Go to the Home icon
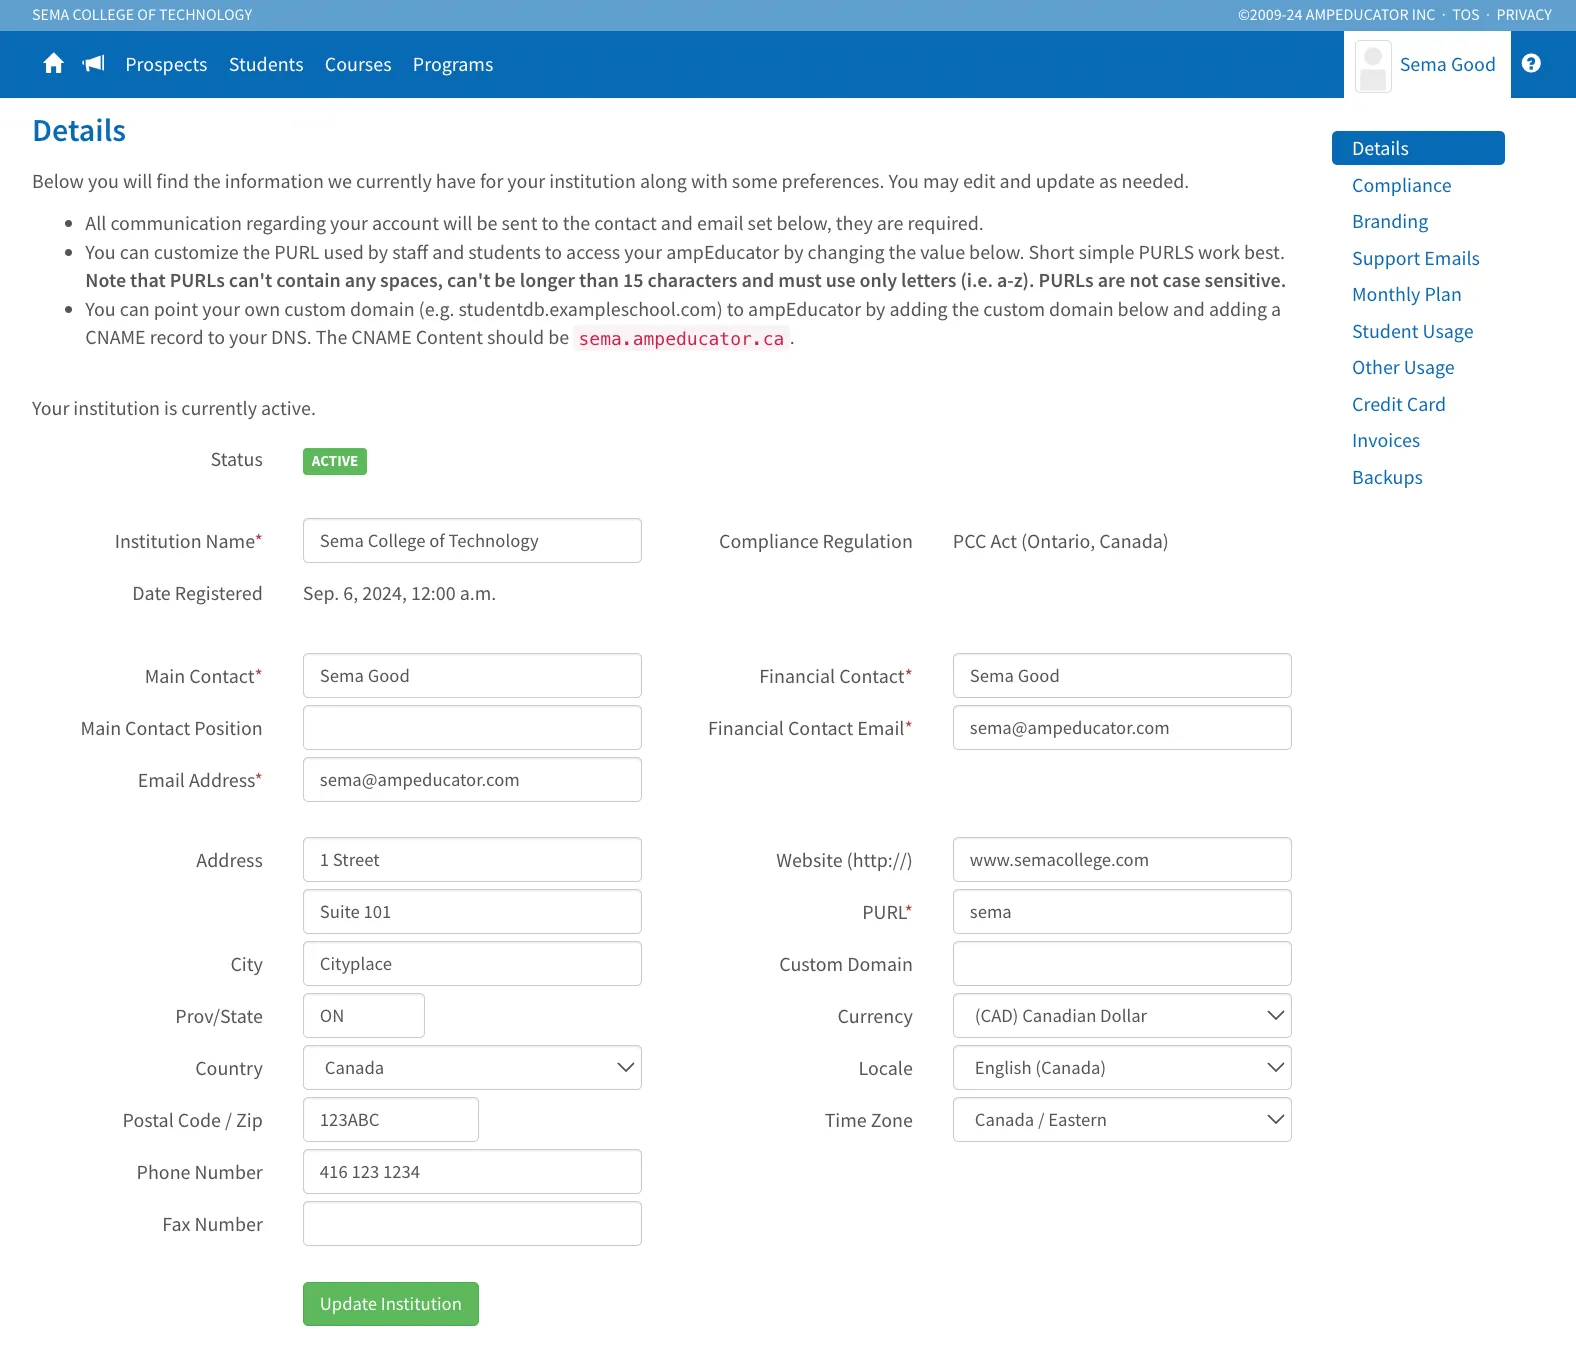Viewport: 1576px width, 1346px height. pos(54,64)
